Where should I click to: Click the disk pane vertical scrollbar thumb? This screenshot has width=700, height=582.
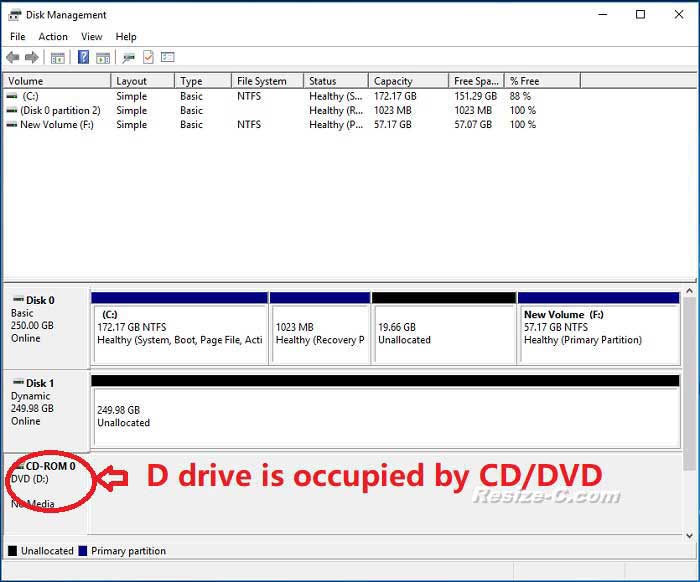(x=689, y=383)
